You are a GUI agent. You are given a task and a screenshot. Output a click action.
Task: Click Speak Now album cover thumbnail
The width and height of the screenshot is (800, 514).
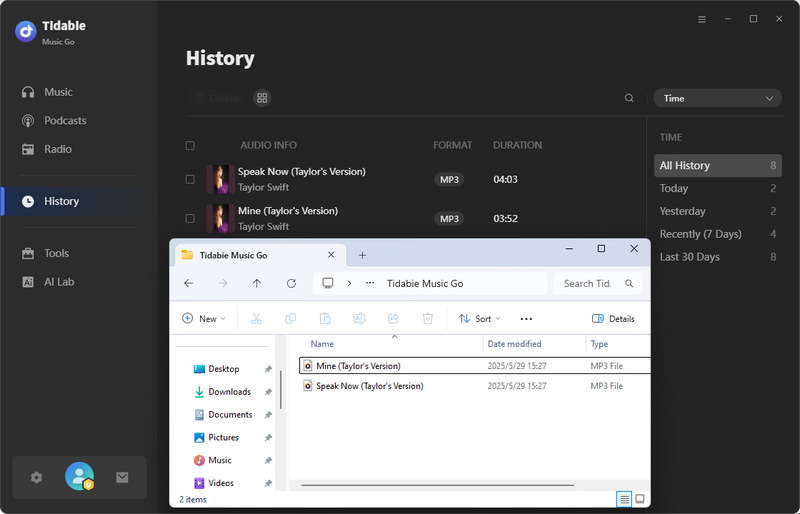tap(220, 180)
